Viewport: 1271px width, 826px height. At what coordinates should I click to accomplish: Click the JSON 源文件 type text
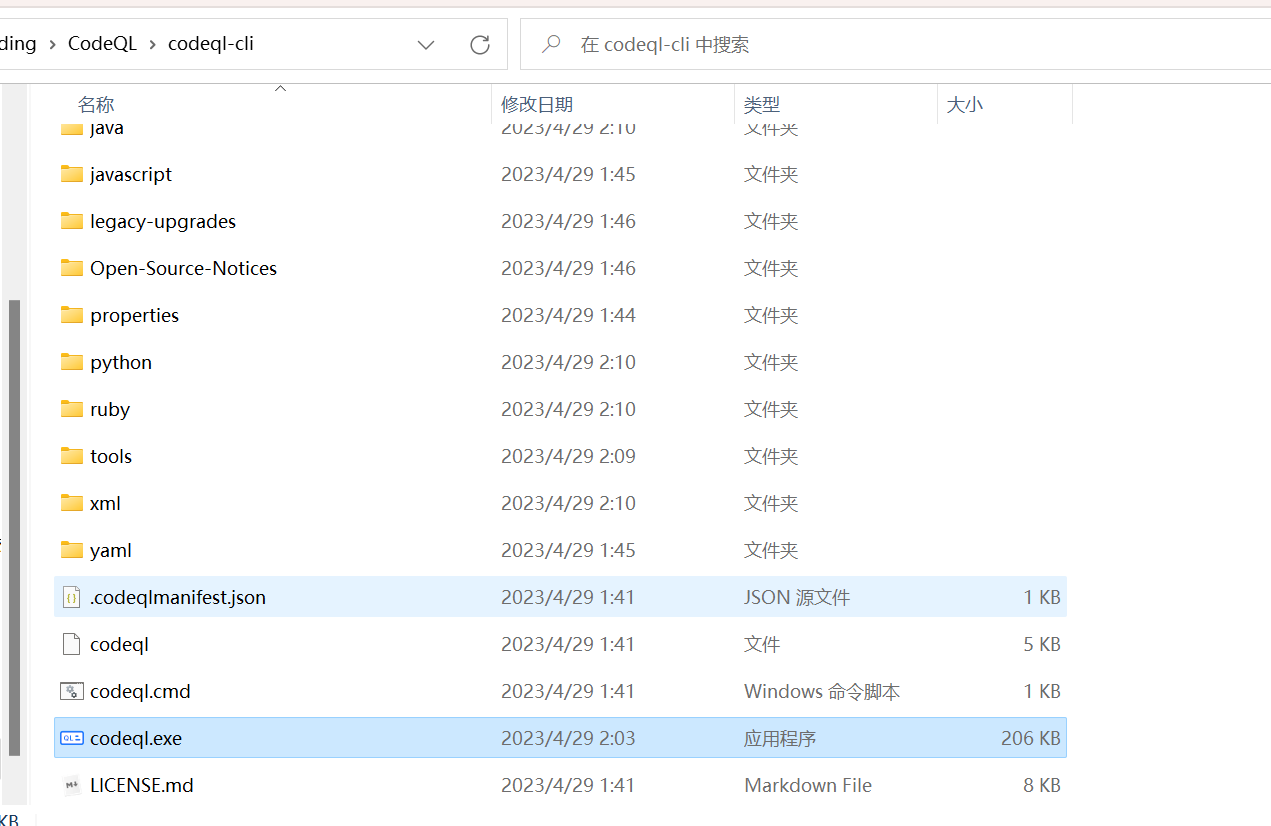coord(797,597)
